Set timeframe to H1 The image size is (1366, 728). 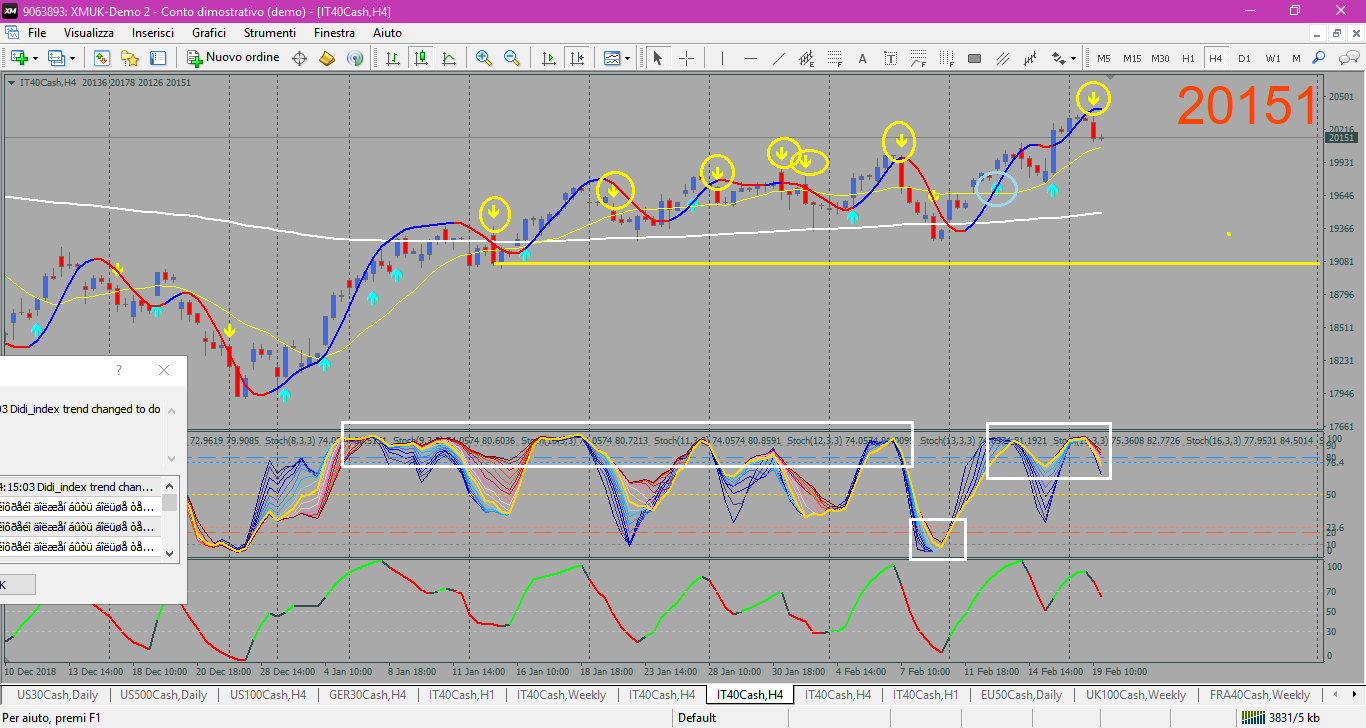pos(1188,58)
